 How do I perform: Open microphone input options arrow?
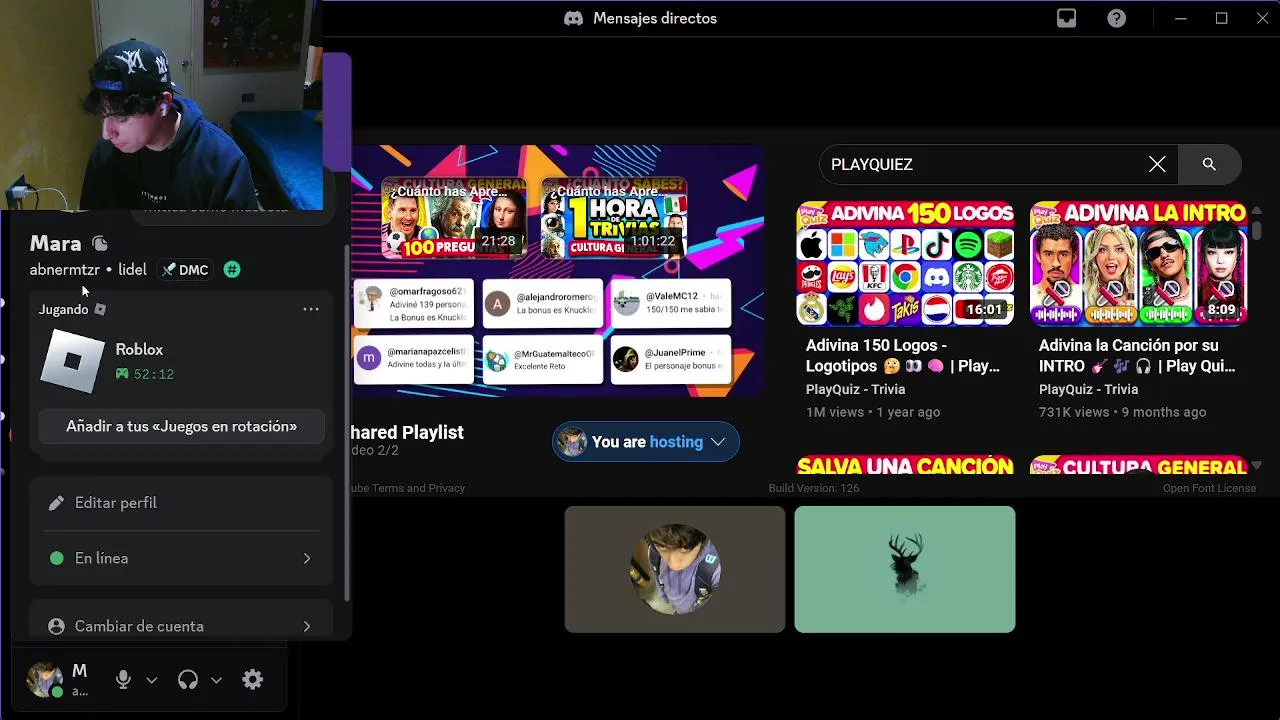pyautogui.click(x=152, y=680)
